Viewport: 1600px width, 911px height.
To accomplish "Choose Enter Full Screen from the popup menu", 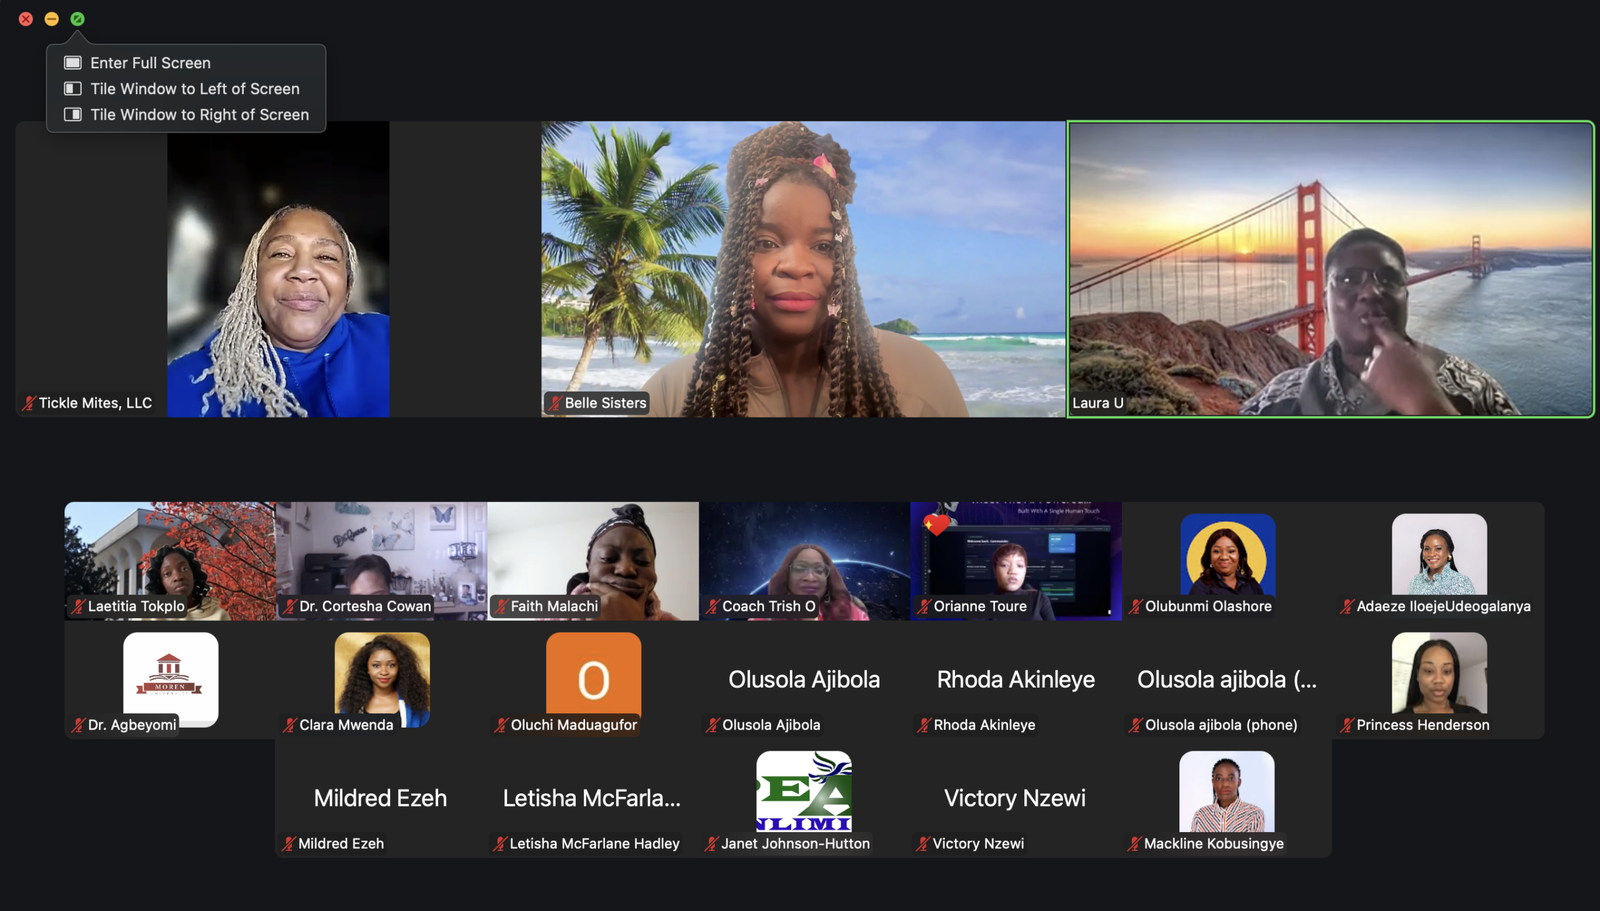I will click(150, 63).
